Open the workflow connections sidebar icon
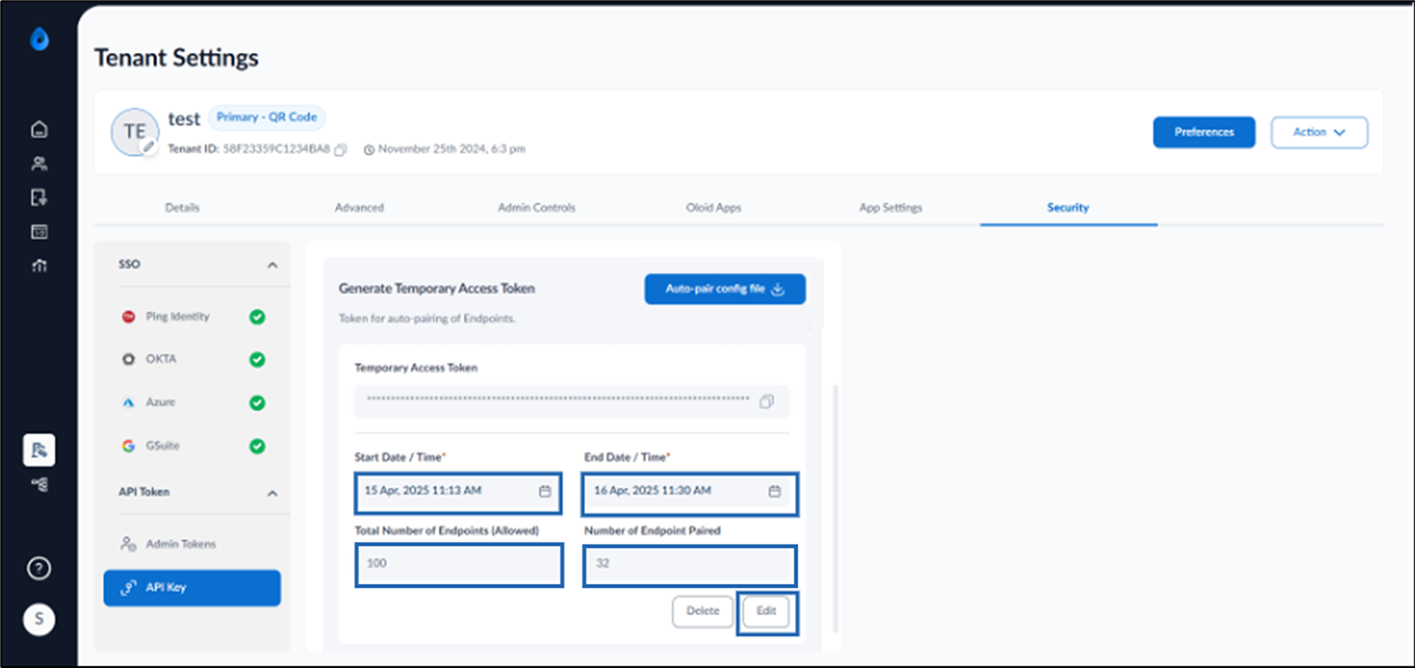 tap(39, 484)
